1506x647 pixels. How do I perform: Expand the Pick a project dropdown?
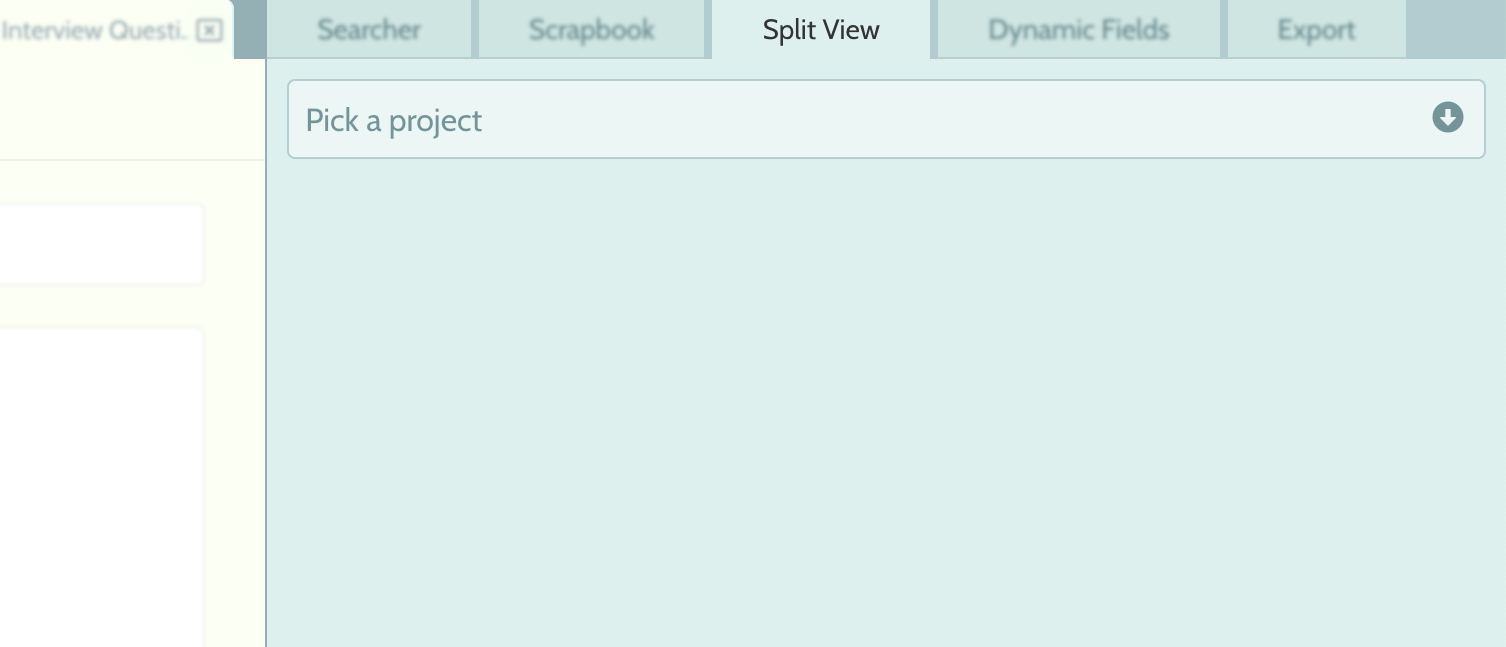click(x=886, y=119)
